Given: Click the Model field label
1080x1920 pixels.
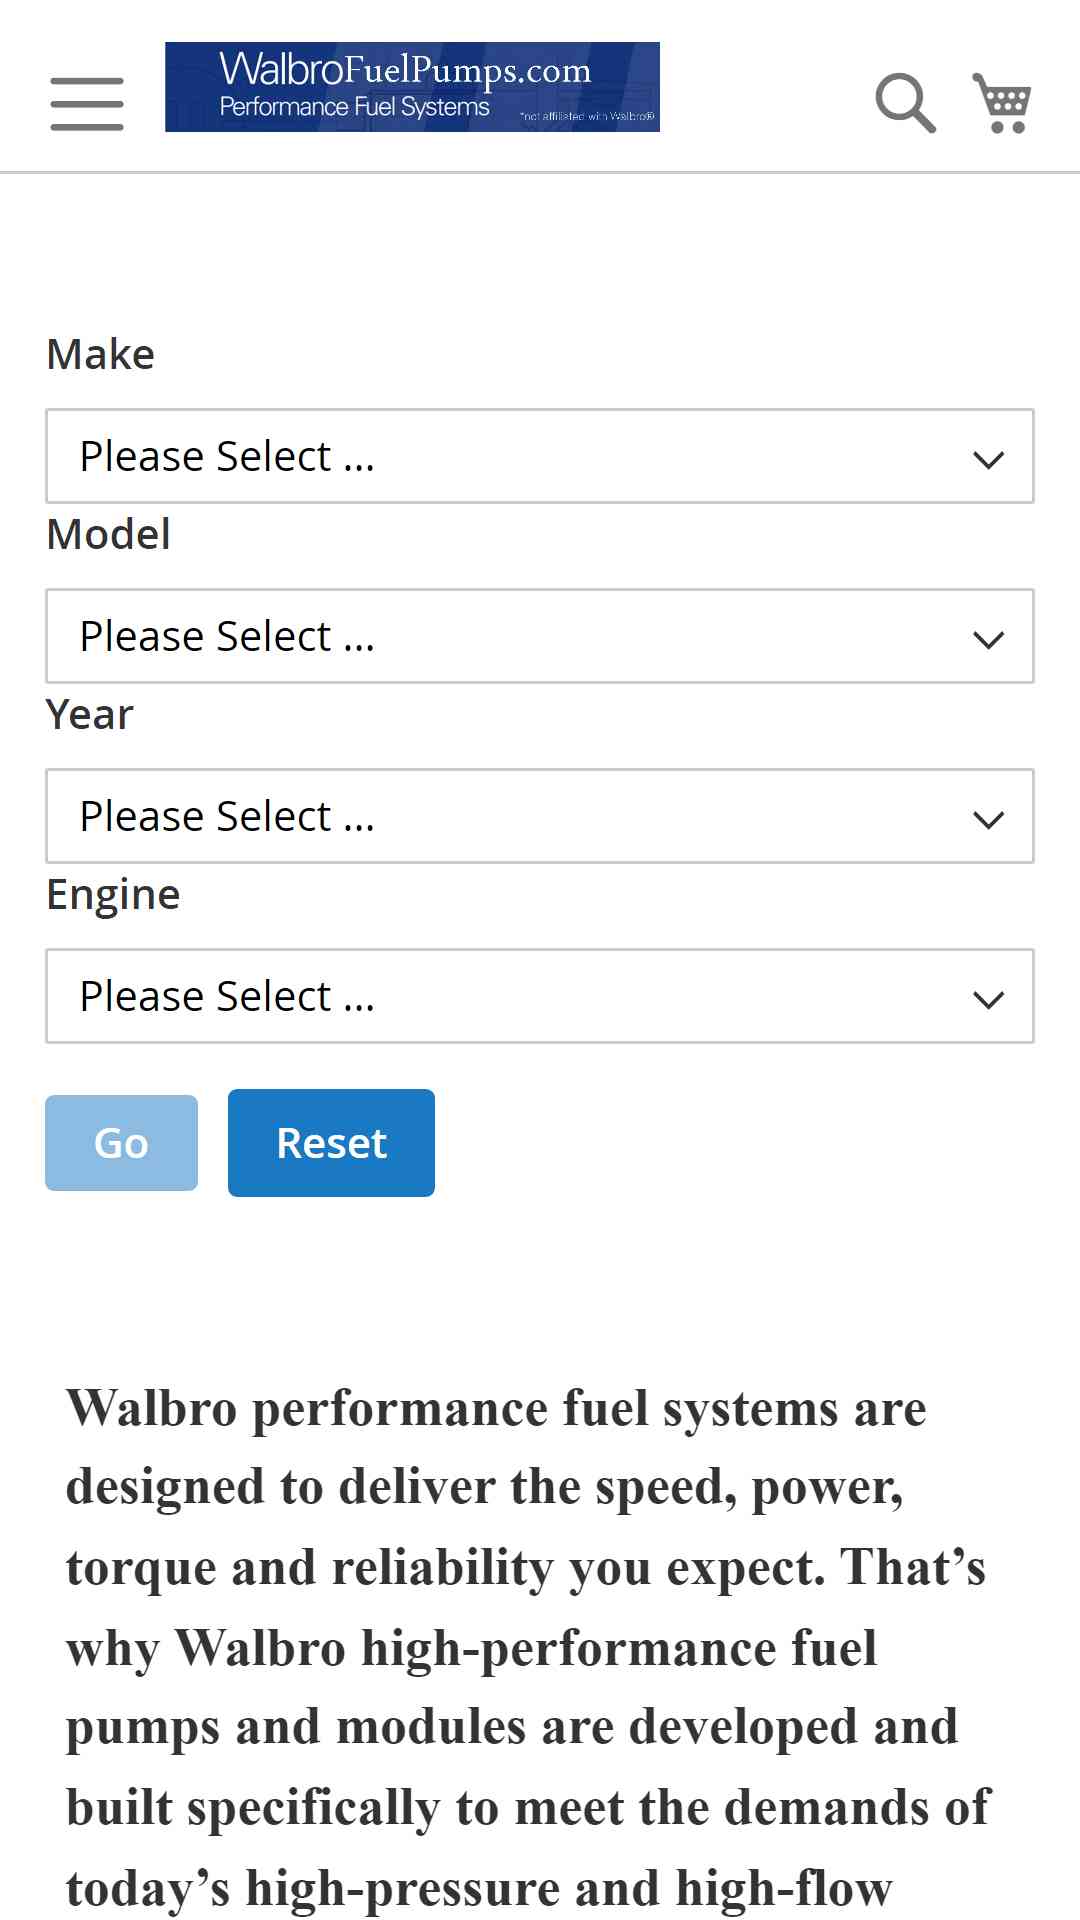Looking at the screenshot, I should click(108, 534).
